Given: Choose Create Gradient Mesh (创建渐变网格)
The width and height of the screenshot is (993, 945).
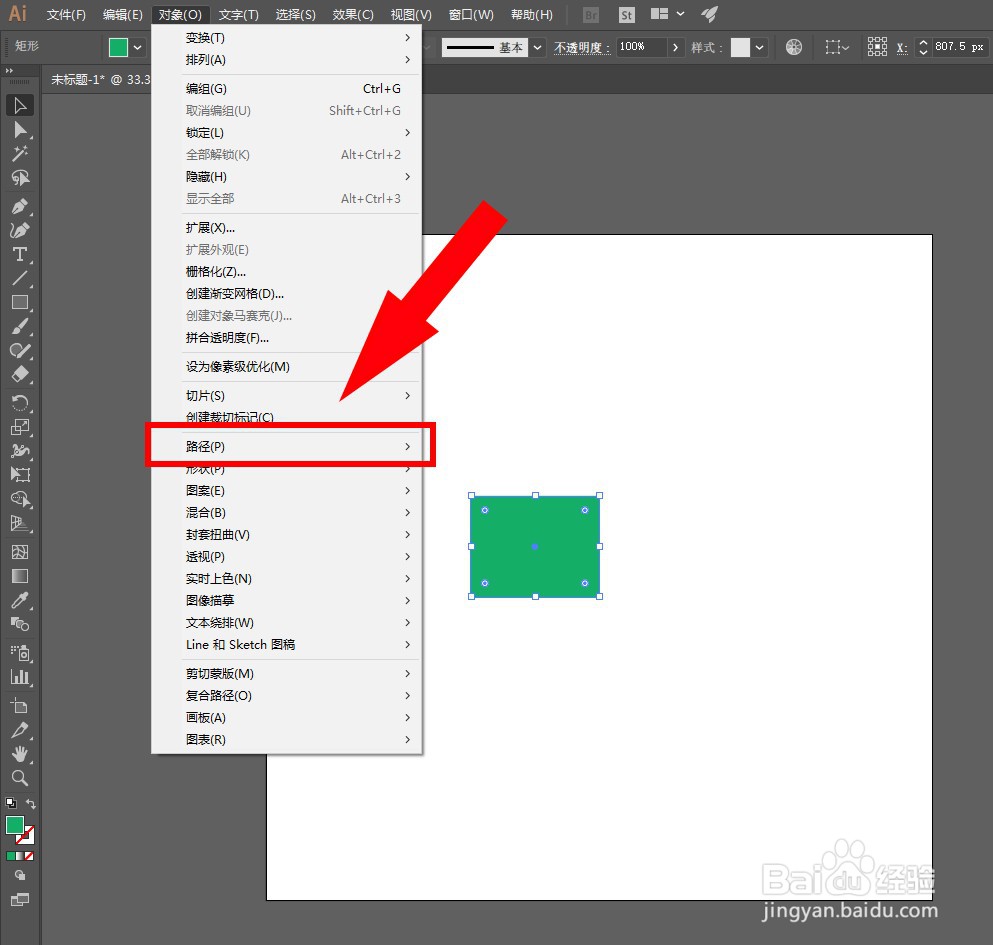Looking at the screenshot, I should pyautogui.click(x=286, y=293).
